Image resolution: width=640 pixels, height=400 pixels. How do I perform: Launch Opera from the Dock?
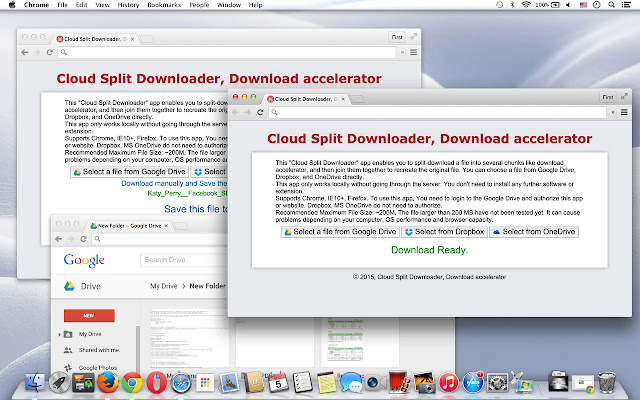coord(156,382)
